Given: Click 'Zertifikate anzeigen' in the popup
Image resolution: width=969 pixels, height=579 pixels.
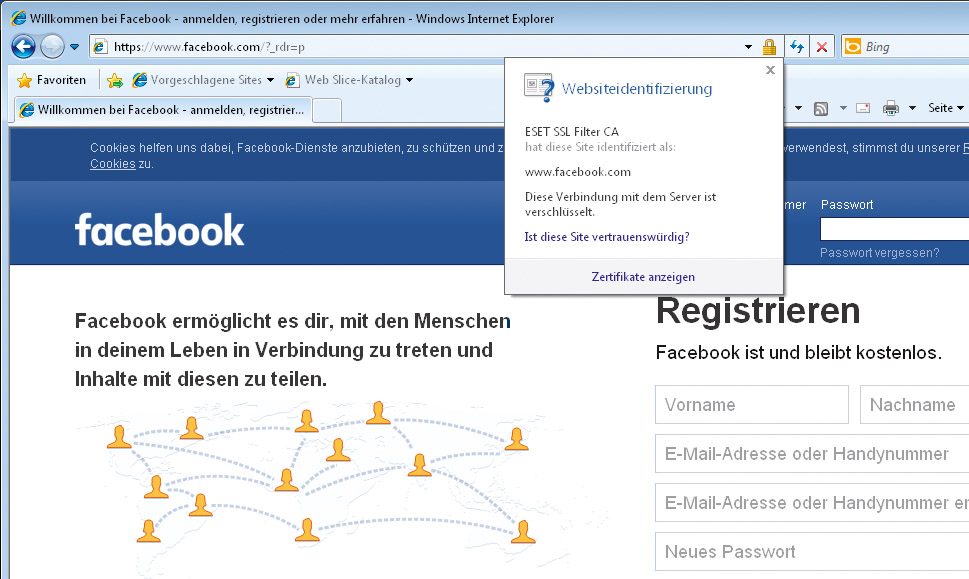Looking at the screenshot, I should [x=643, y=277].
